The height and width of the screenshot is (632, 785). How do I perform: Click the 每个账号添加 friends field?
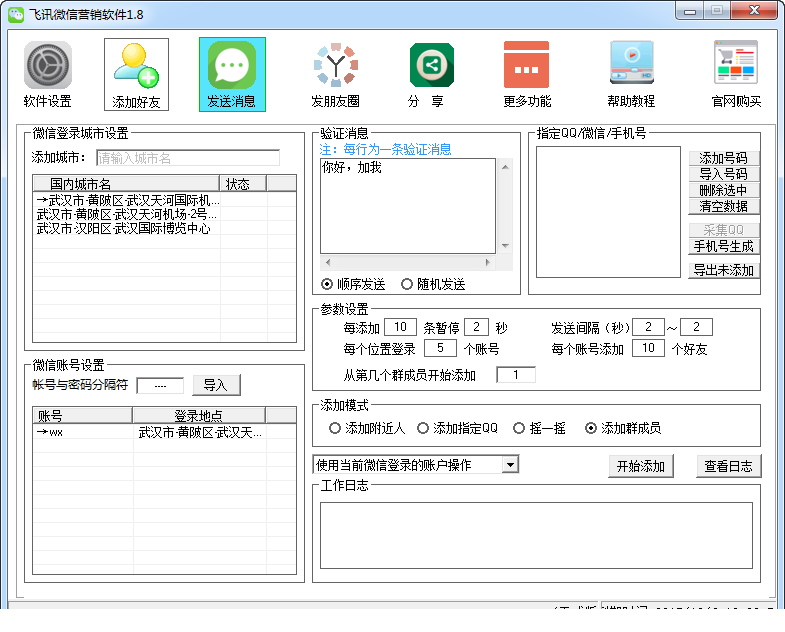click(x=648, y=348)
